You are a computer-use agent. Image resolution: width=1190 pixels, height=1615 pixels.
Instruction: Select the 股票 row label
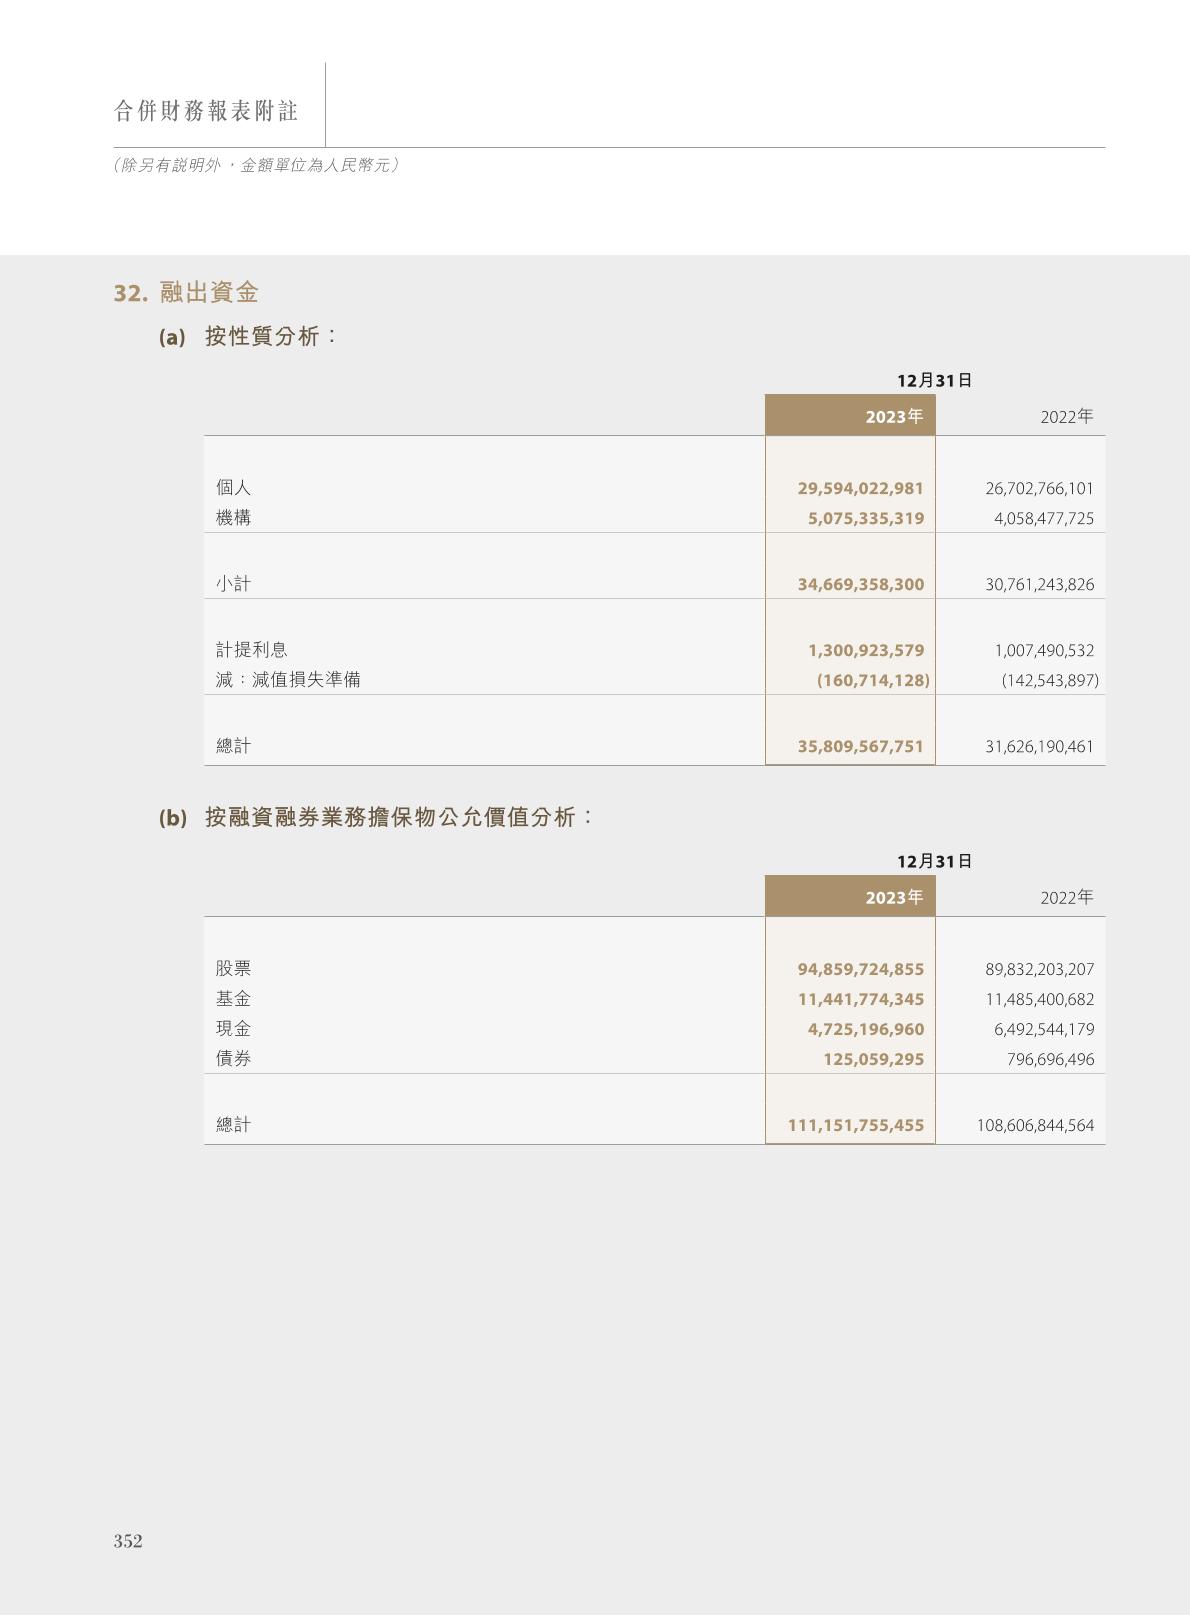(233, 969)
